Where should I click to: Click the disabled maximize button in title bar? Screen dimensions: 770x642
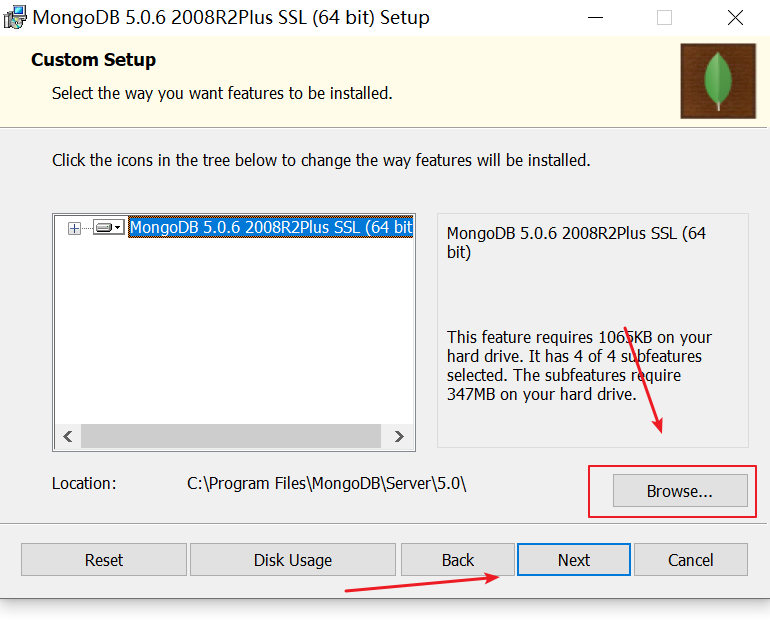click(x=664, y=18)
